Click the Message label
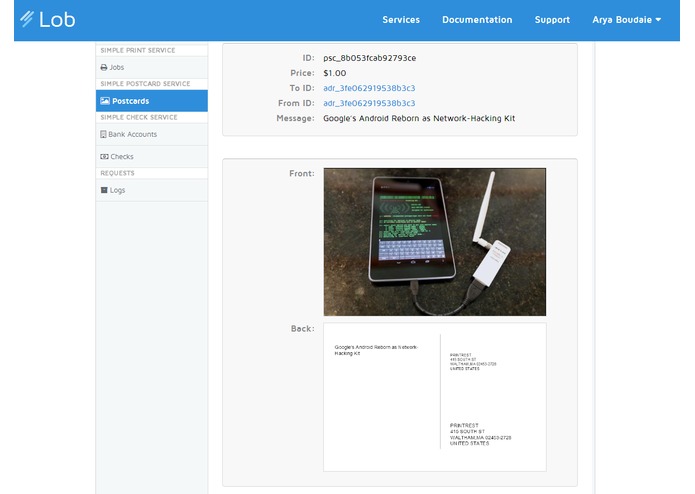 [x=295, y=118]
